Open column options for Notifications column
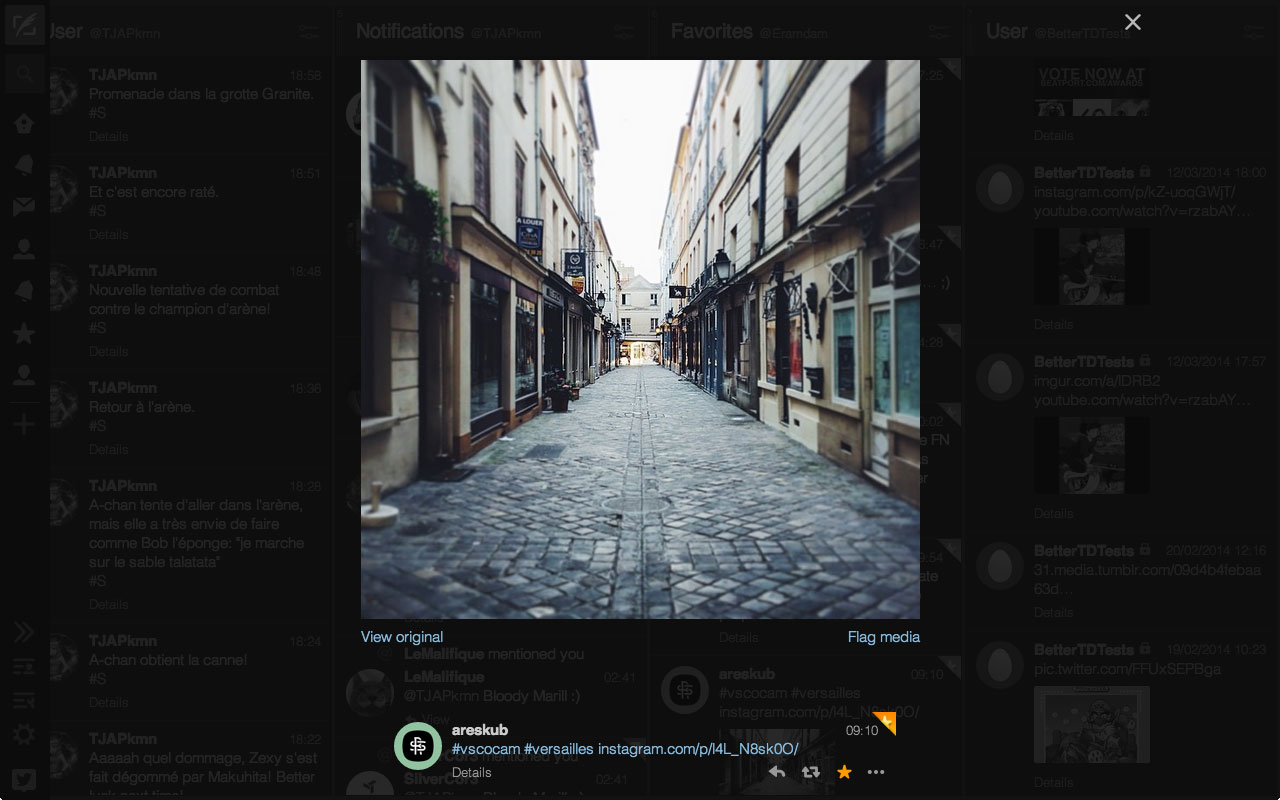Screen dimensions: 1280x800 (x=624, y=32)
